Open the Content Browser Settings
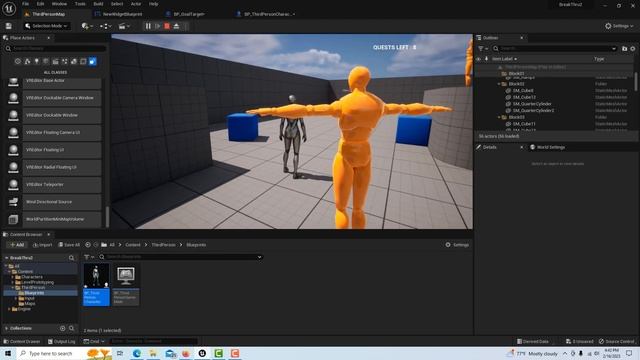Image resolution: width=640 pixels, height=360 pixels. point(457,245)
